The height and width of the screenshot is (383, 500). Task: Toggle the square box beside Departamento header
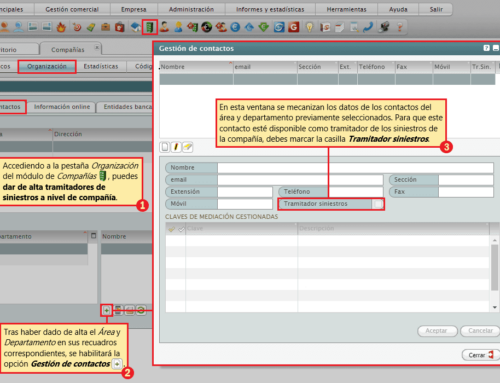coord(94,235)
